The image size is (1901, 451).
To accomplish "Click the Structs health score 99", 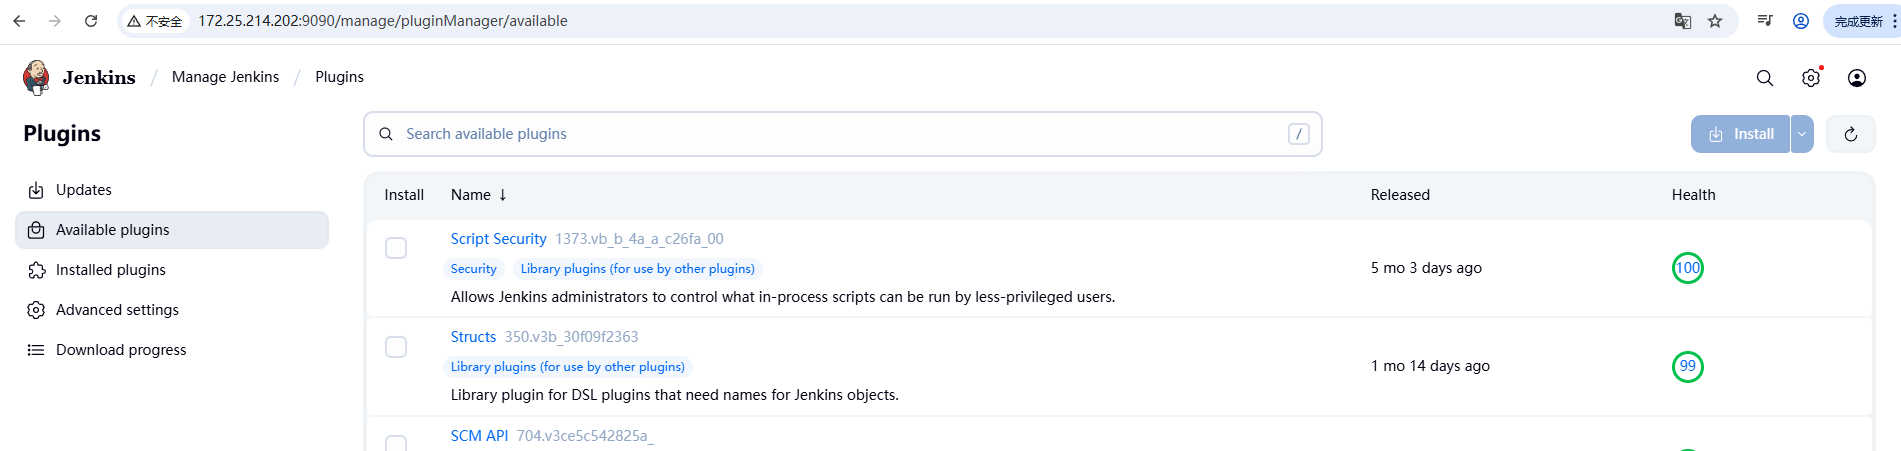I will [x=1688, y=366].
